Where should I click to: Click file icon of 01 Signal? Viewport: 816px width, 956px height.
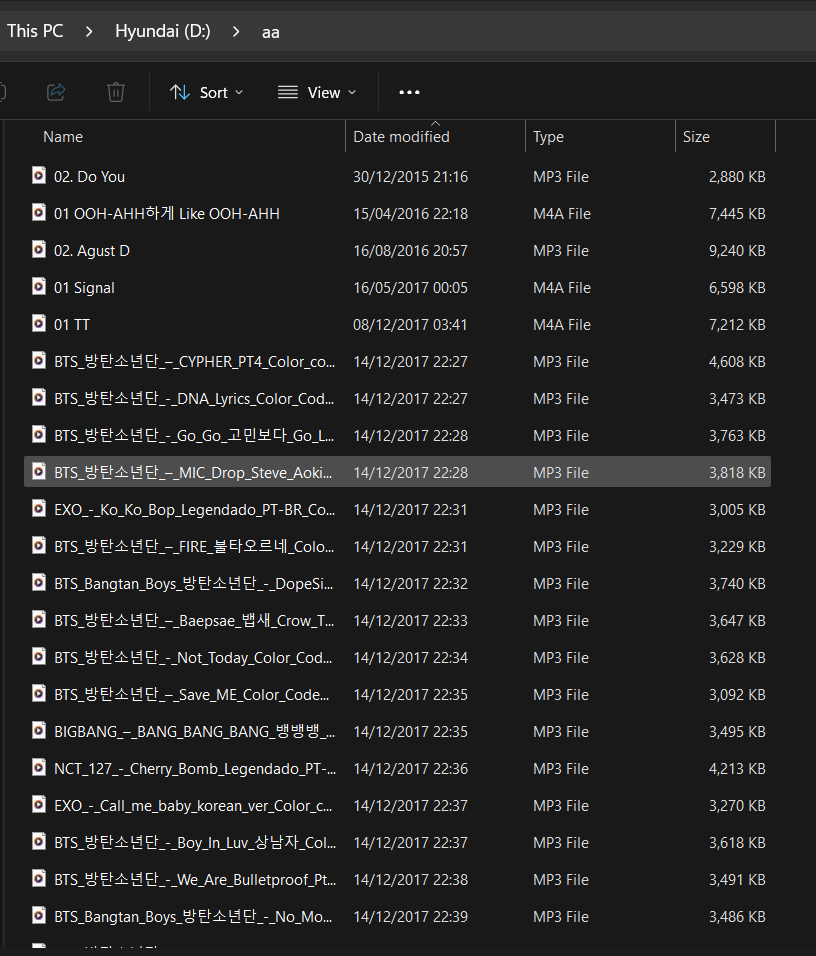click(39, 287)
